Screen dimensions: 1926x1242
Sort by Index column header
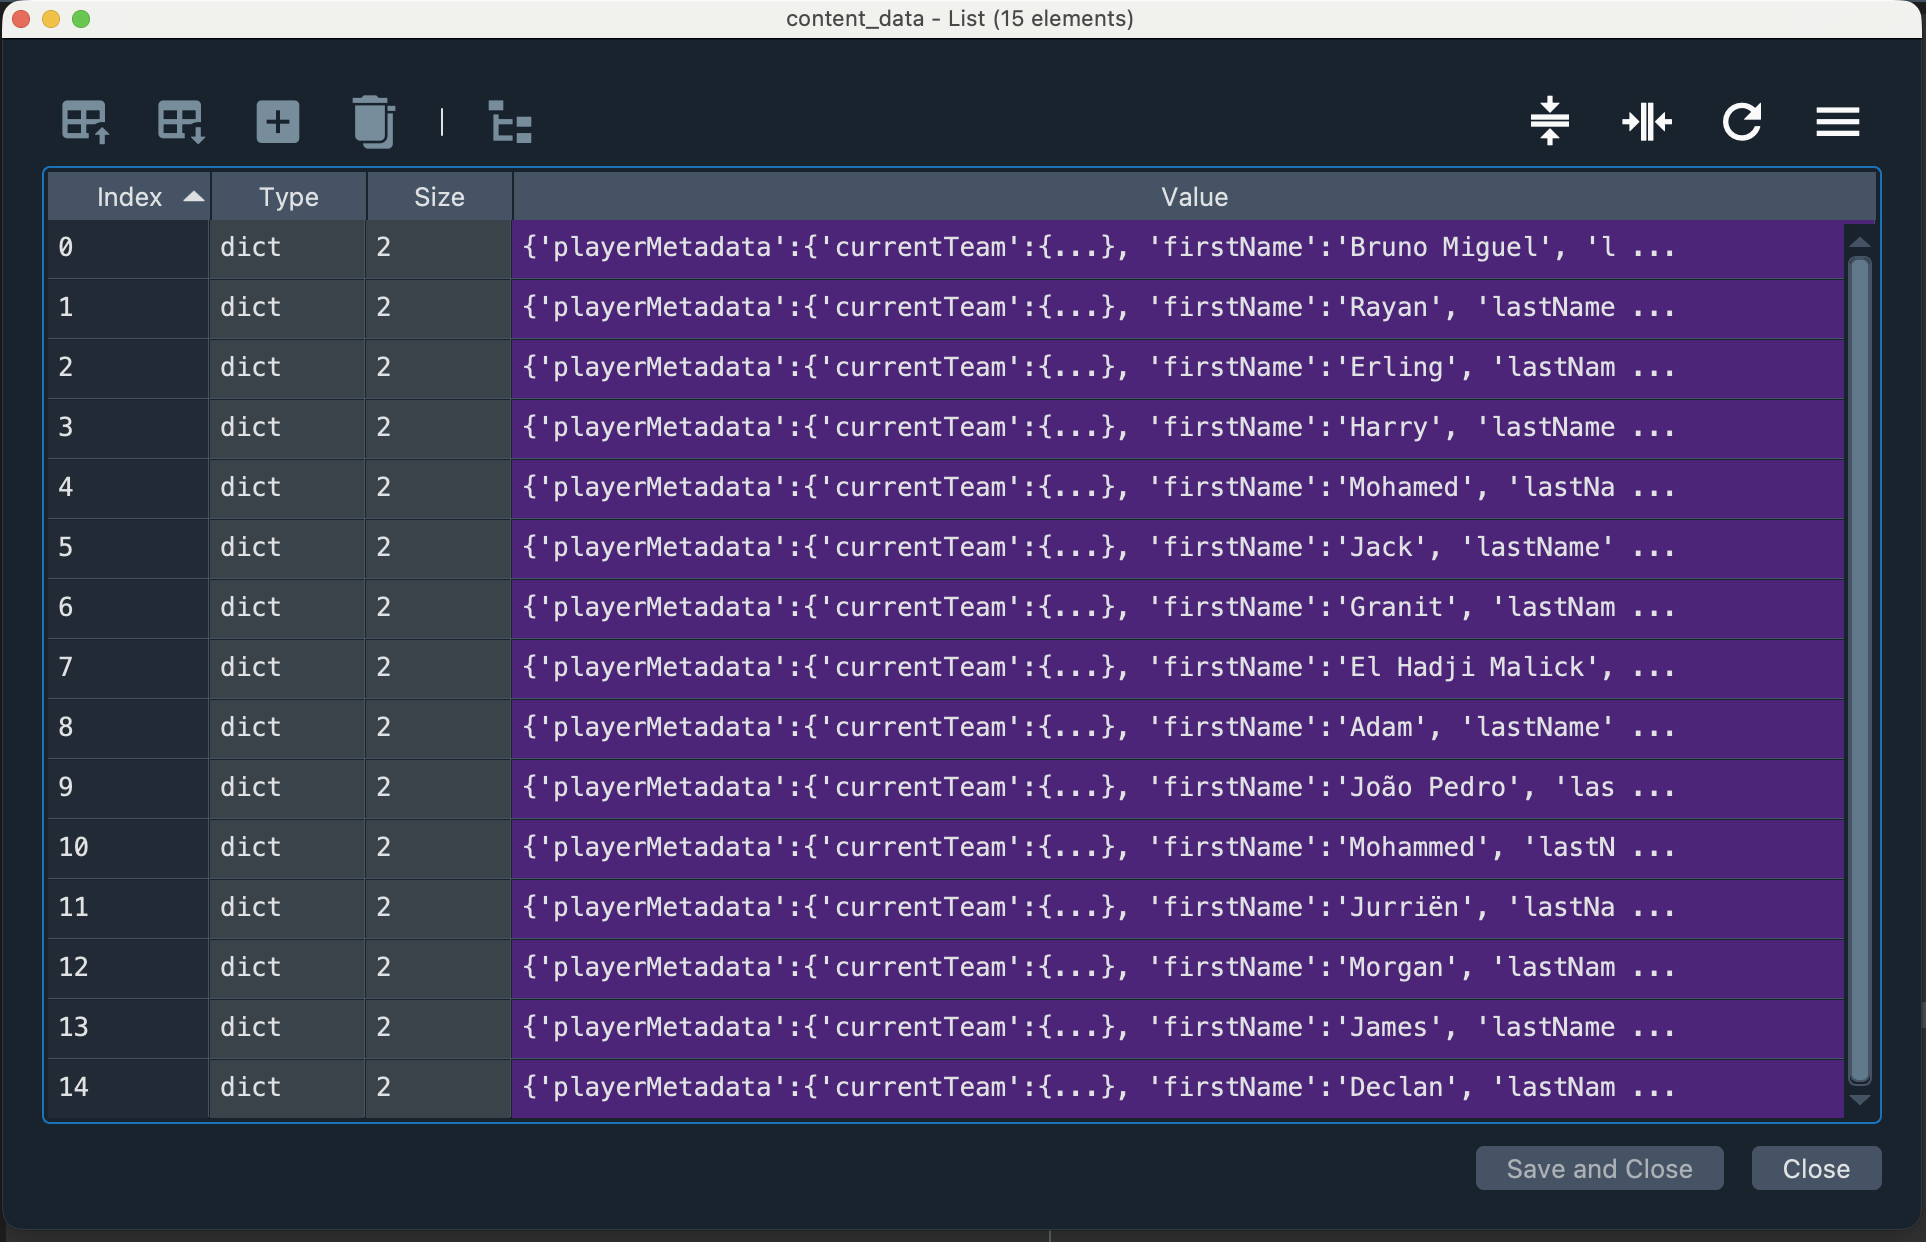pyautogui.click(x=129, y=197)
